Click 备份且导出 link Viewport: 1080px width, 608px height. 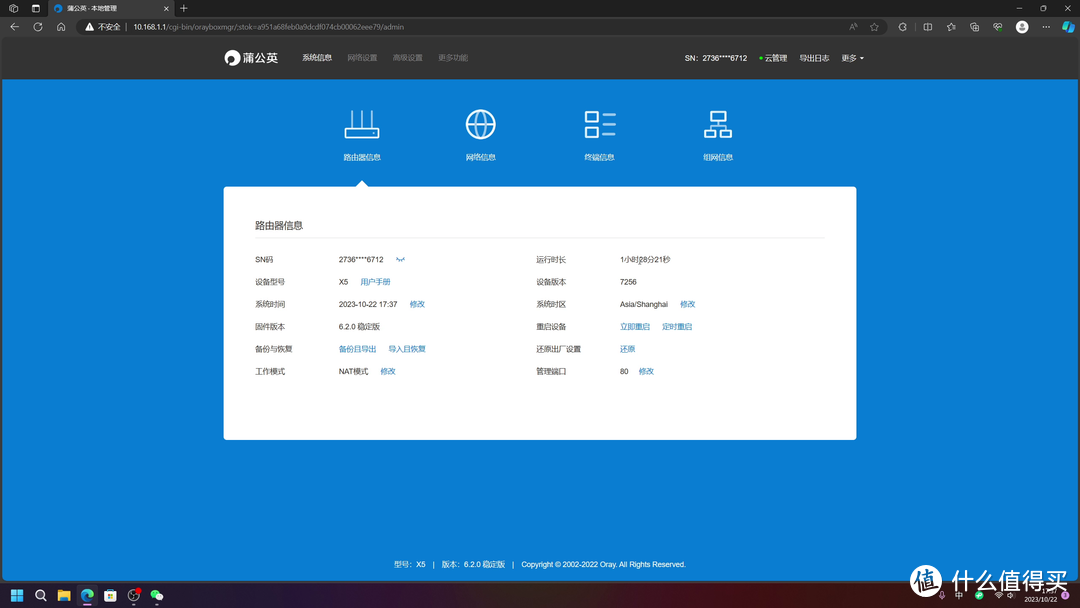(357, 349)
